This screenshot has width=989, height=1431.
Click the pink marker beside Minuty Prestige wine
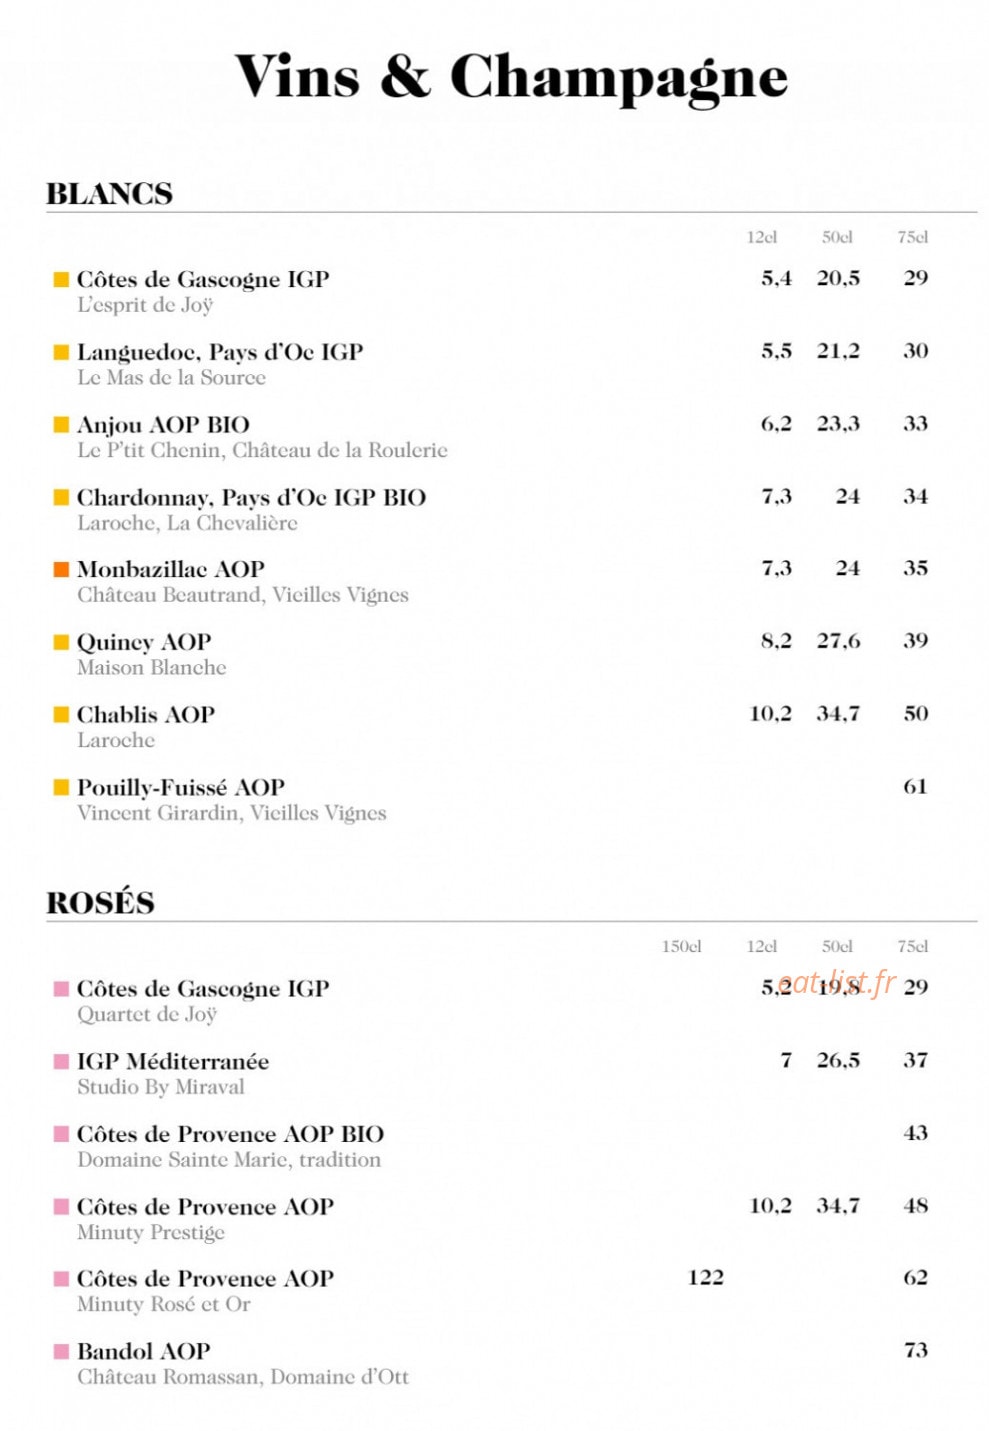tap(61, 1206)
